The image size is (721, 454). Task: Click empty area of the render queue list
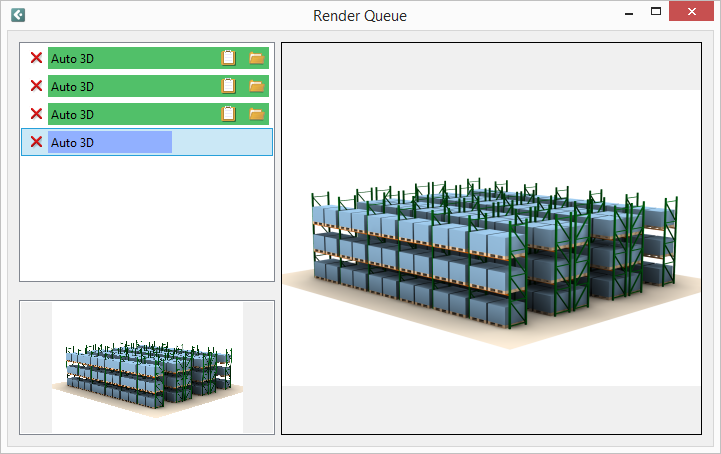pos(147,218)
